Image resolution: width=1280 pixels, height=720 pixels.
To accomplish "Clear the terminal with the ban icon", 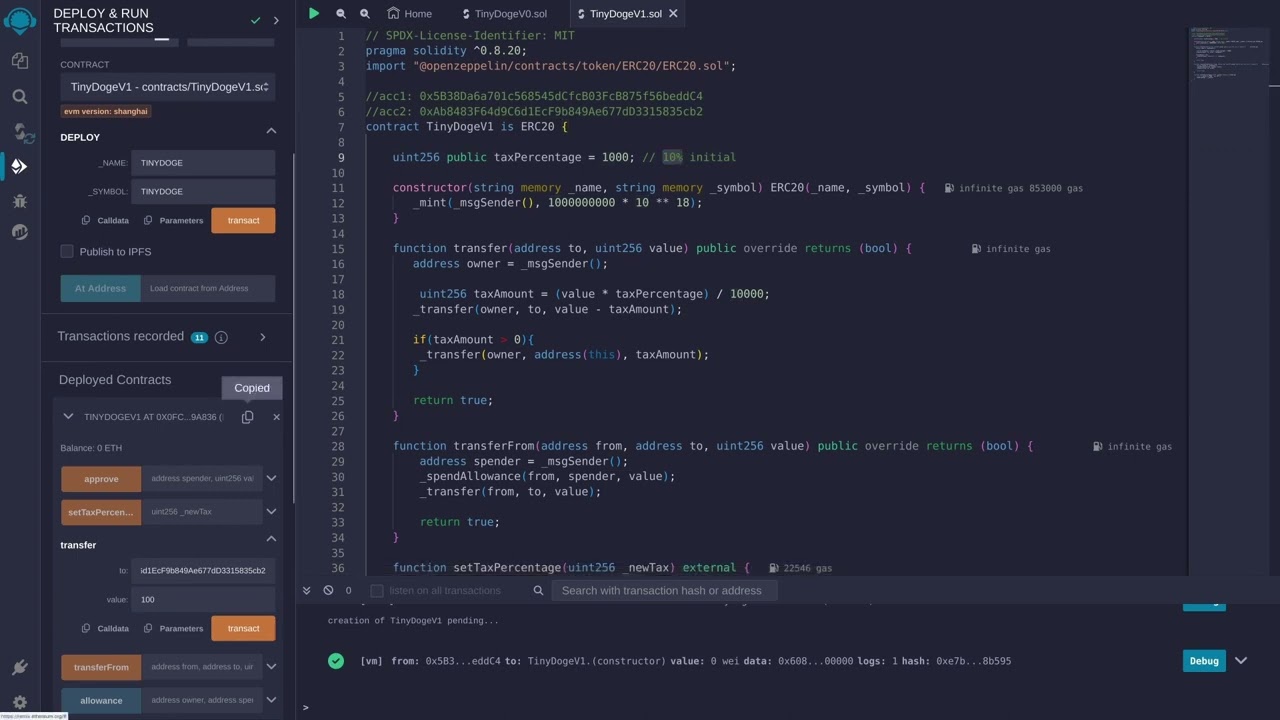I will click(x=328, y=590).
